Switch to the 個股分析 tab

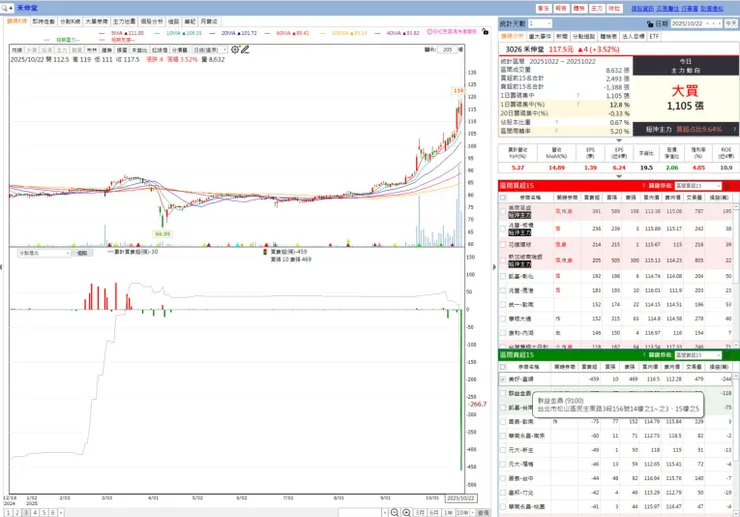tap(151, 21)
